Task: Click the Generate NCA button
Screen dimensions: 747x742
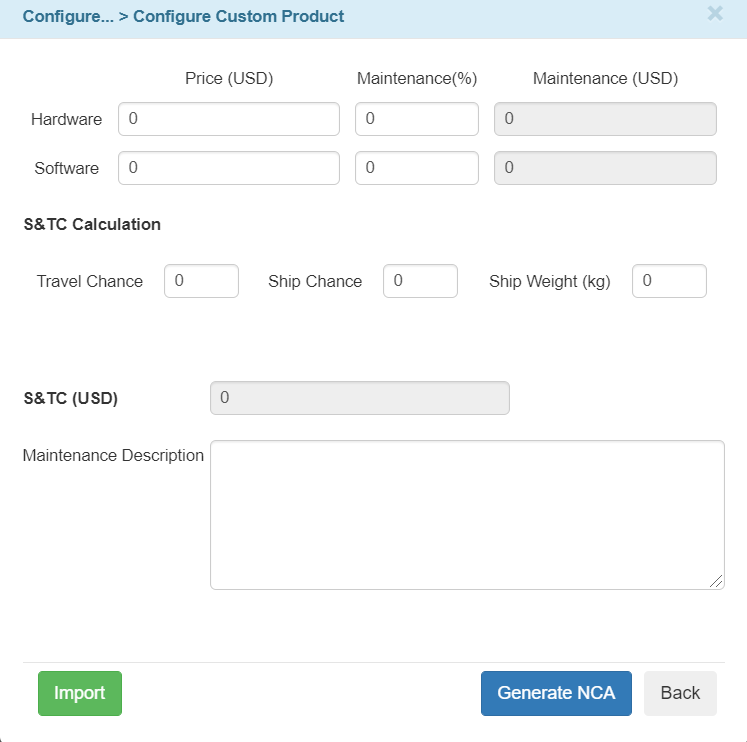Action: click(556, 693)
